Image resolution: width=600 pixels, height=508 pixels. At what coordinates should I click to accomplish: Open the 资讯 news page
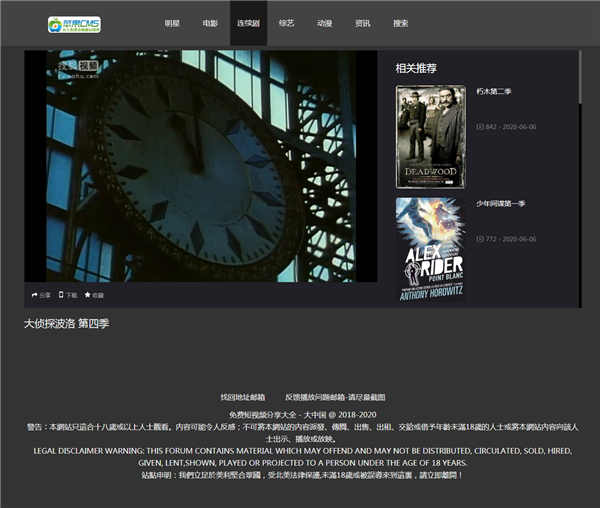[x=363, y=23]
